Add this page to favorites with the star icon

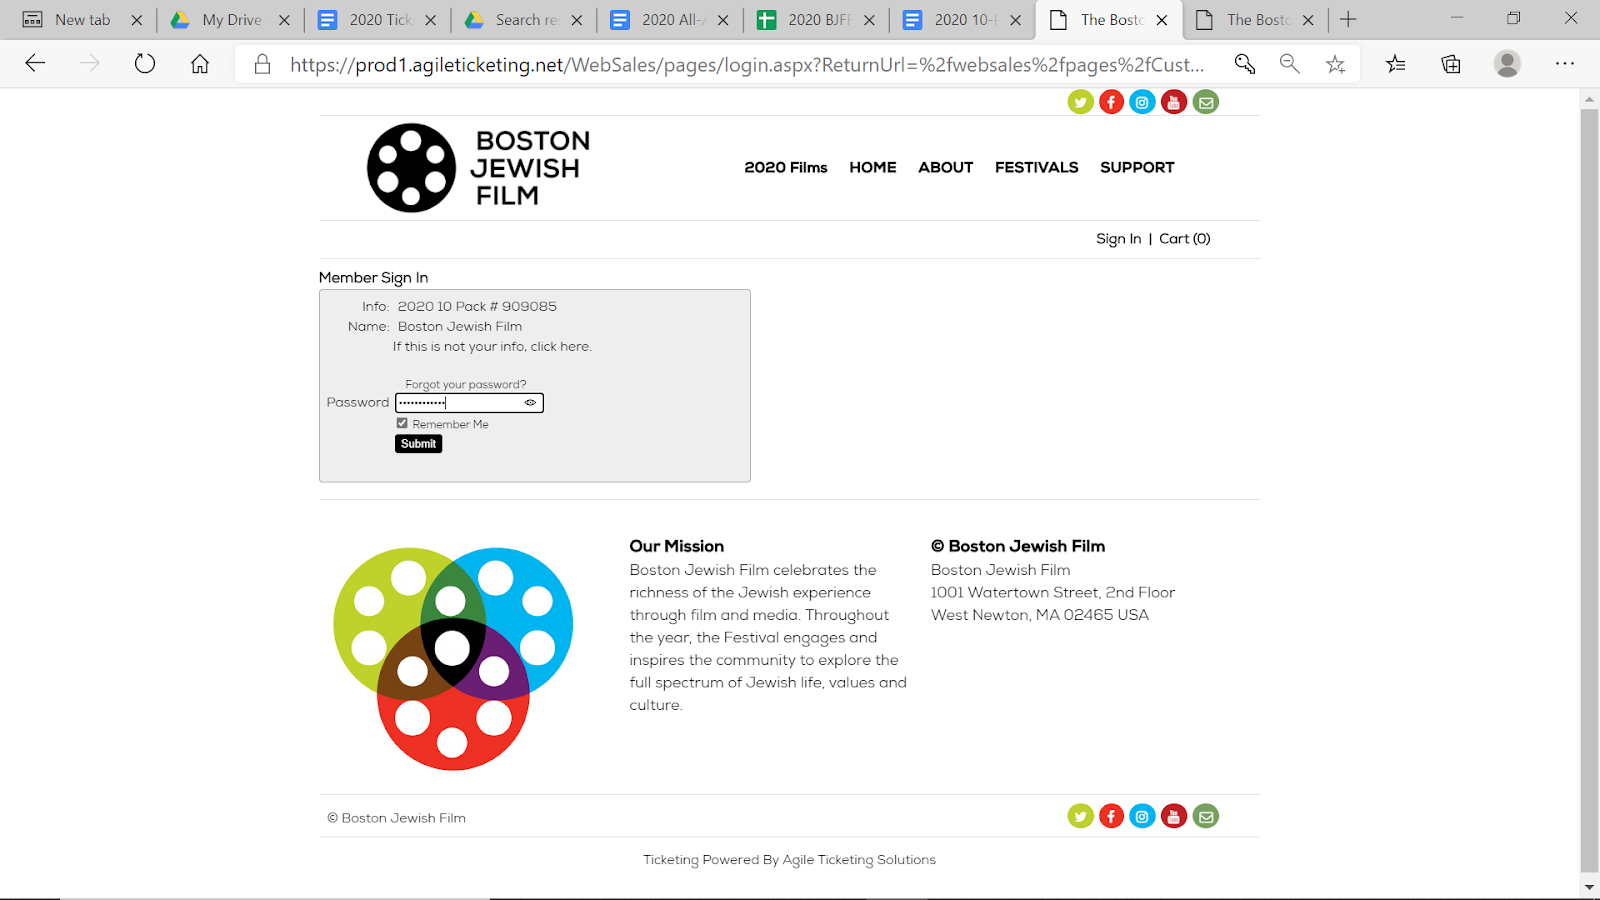1335,64
